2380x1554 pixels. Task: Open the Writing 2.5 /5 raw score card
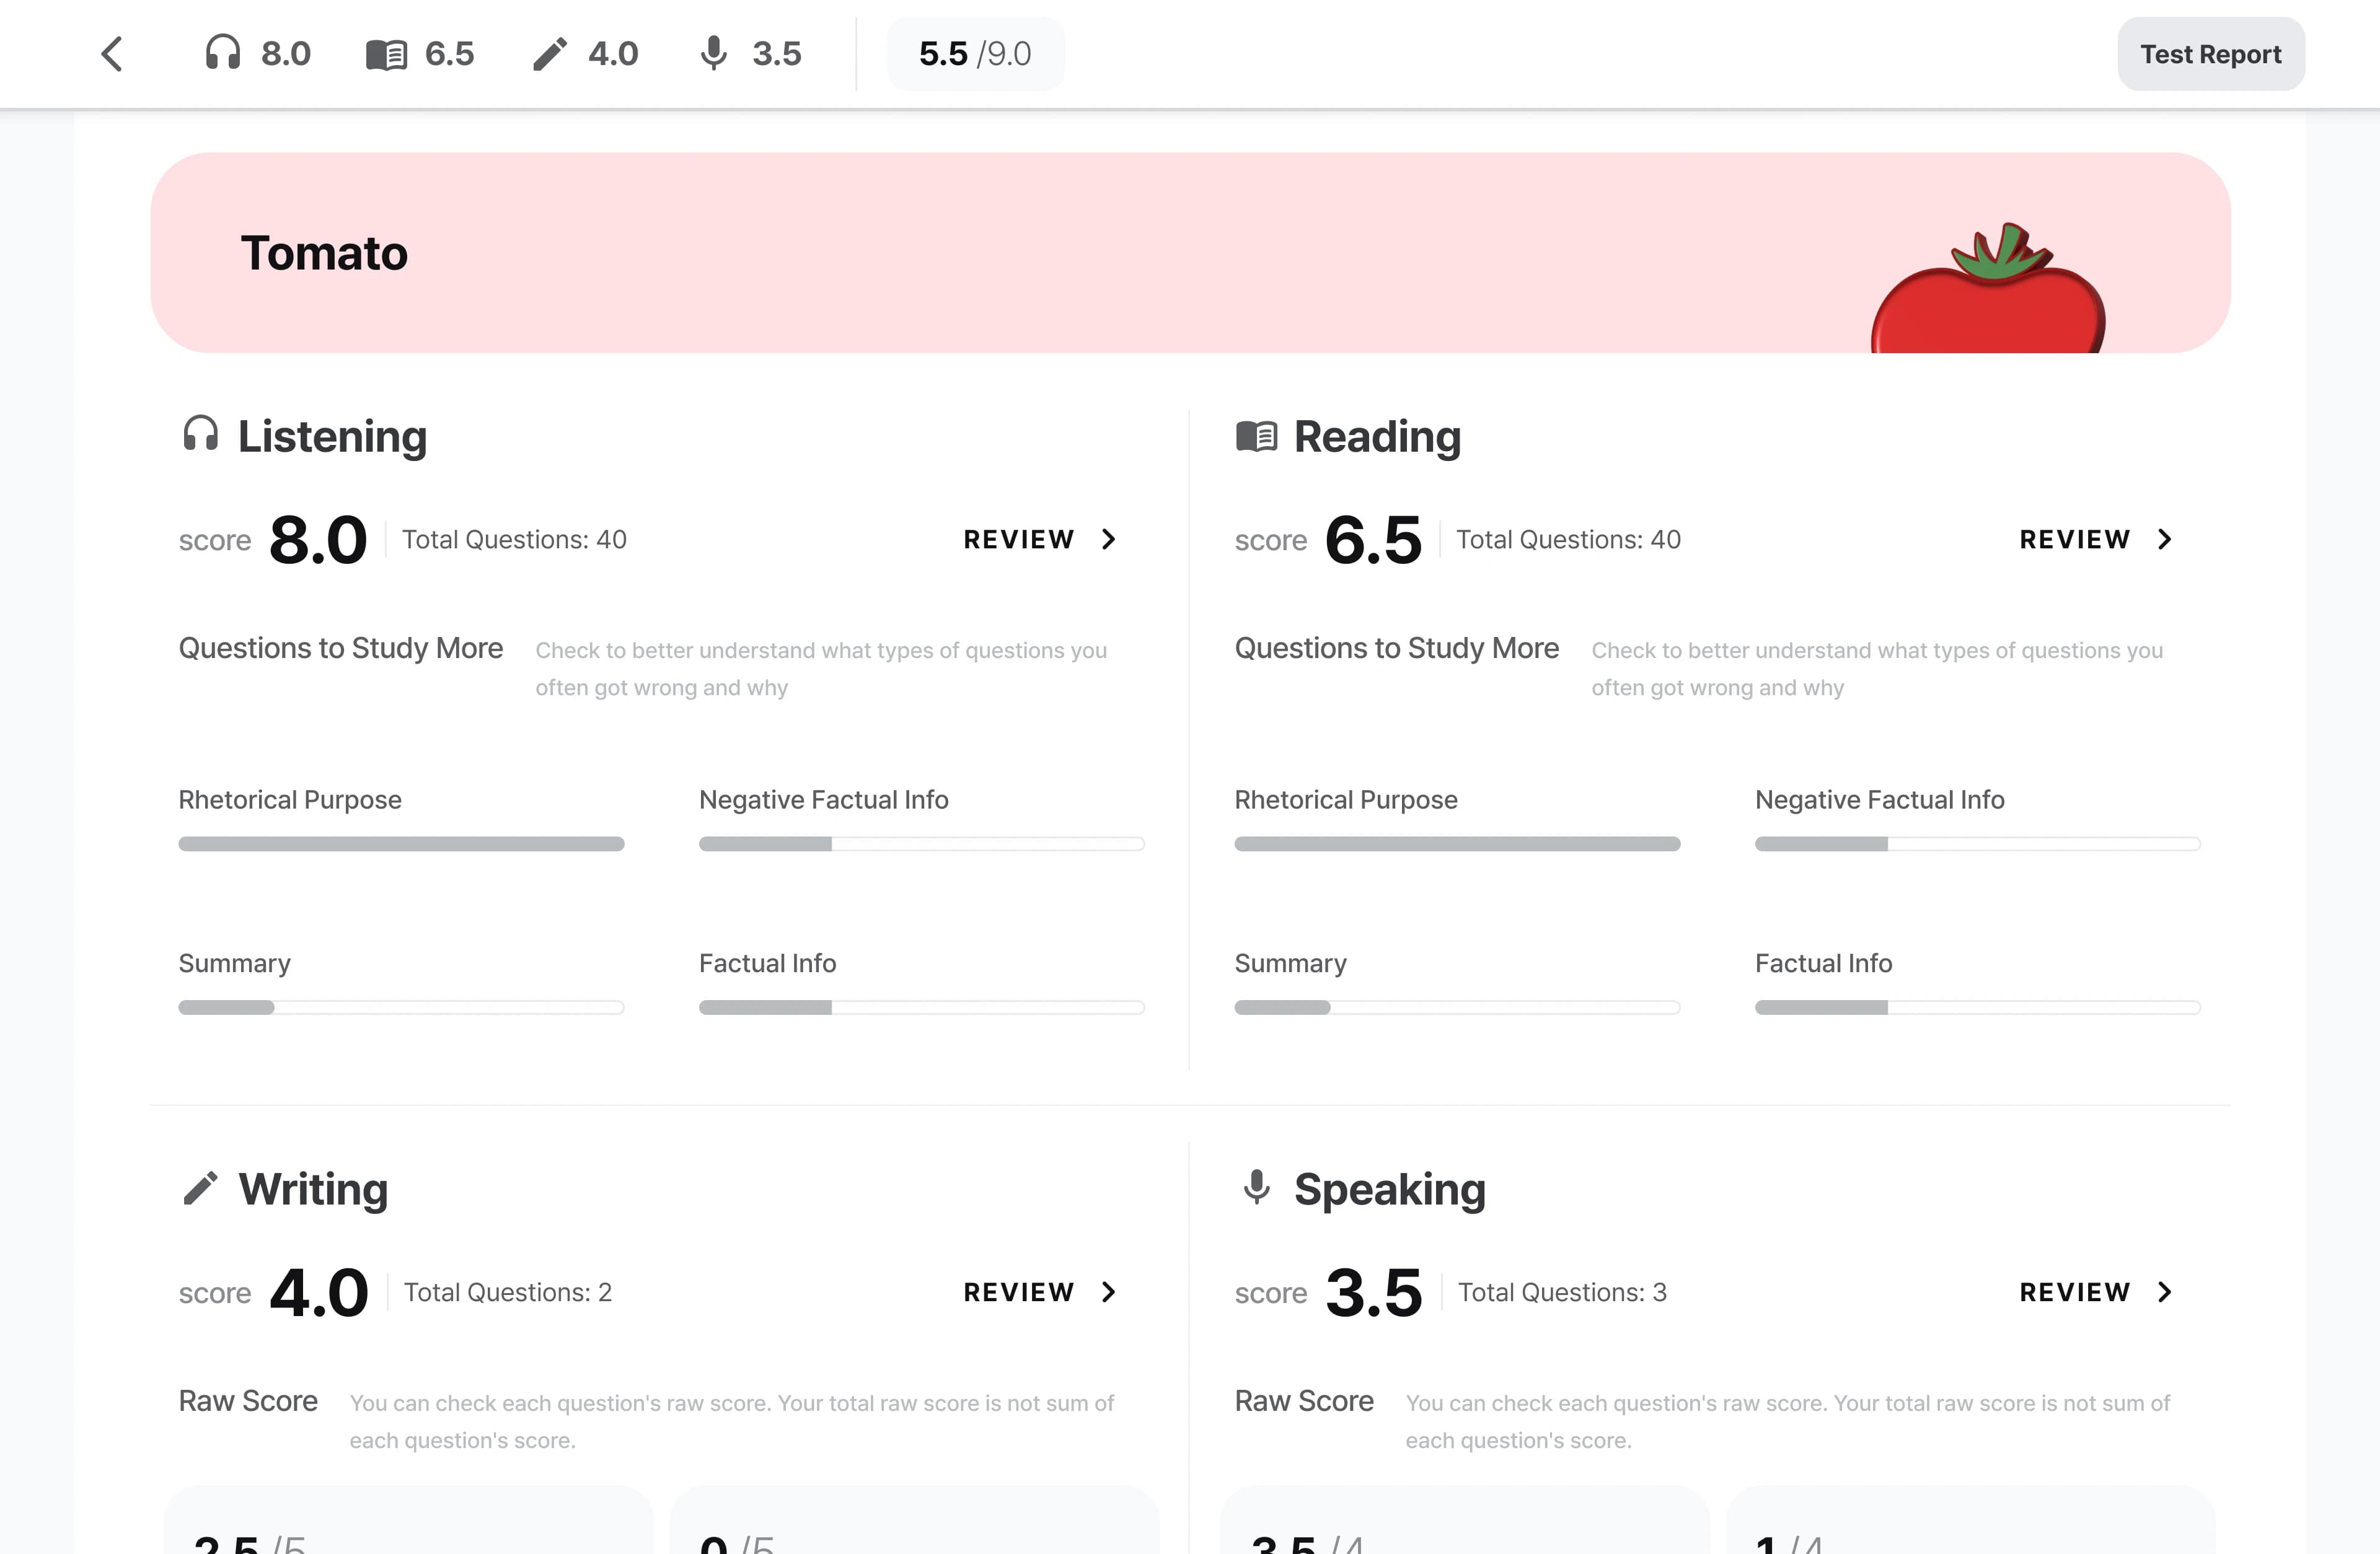tap(408, 1520)
